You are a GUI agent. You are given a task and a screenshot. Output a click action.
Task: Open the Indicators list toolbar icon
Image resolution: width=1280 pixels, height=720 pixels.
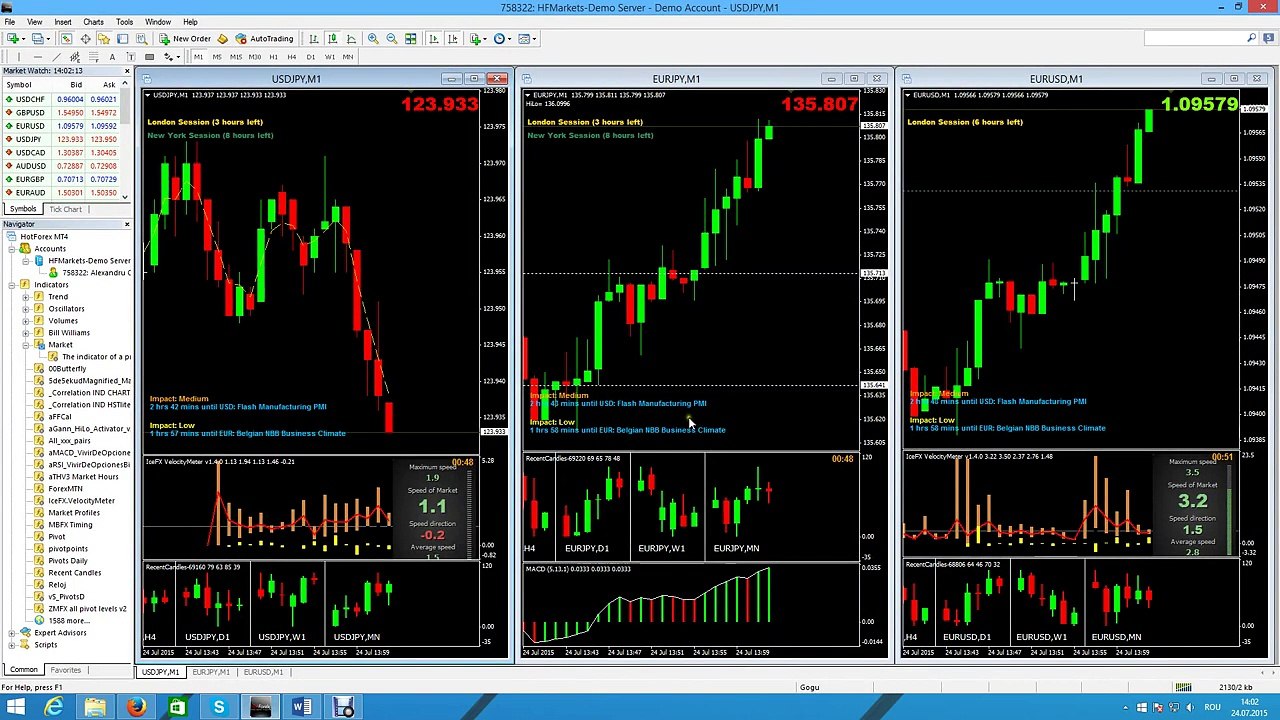[476, 38]
